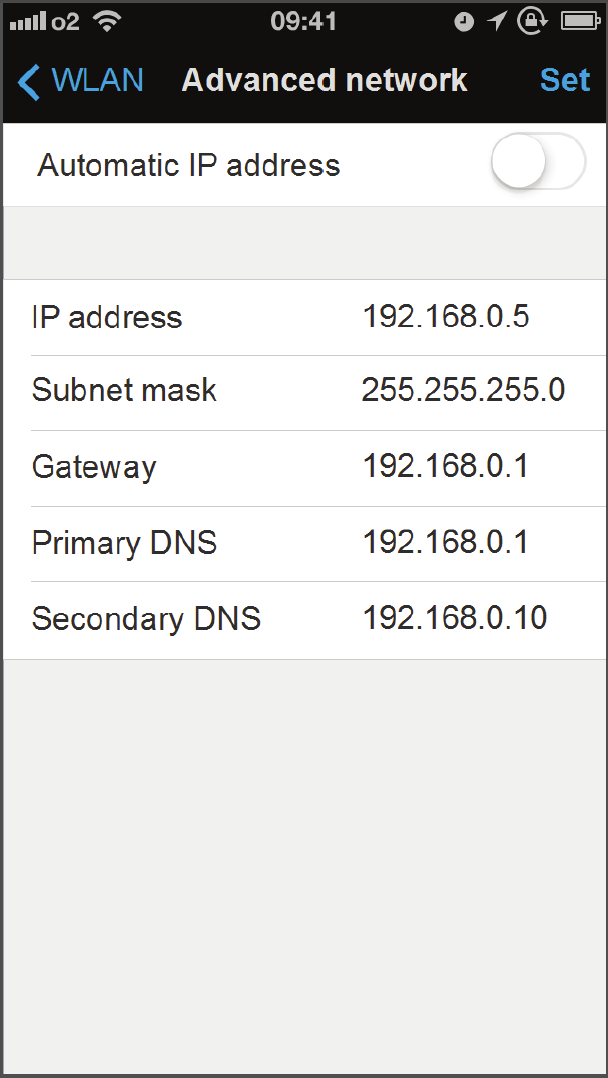The image size is (608, 1078).
Task: Tap the location arrow status icon
Action: pyautogui.click(x=496, y=22)
